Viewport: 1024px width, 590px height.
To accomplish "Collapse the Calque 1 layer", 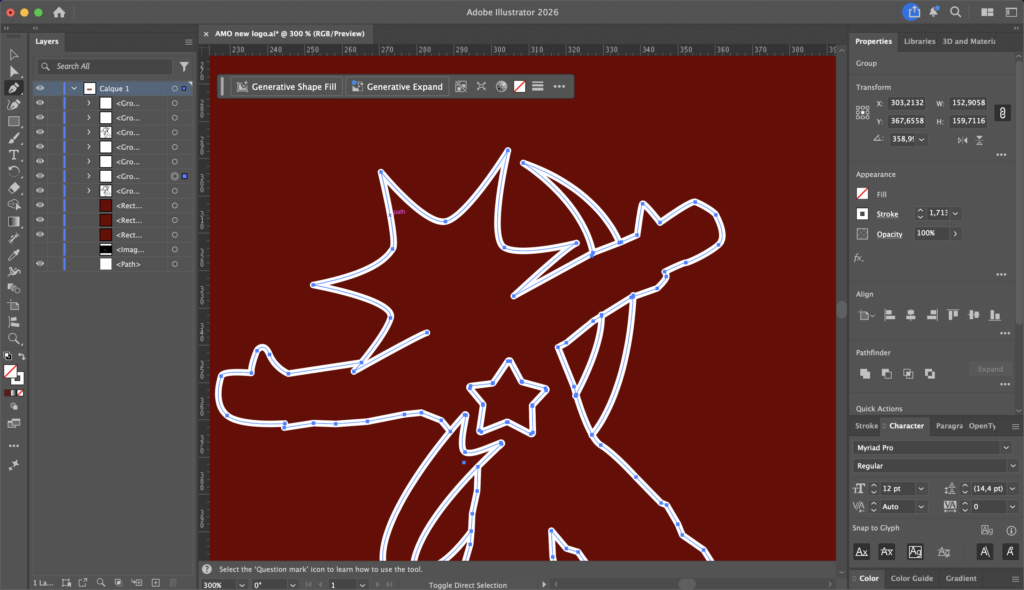I will click(74, 88).
